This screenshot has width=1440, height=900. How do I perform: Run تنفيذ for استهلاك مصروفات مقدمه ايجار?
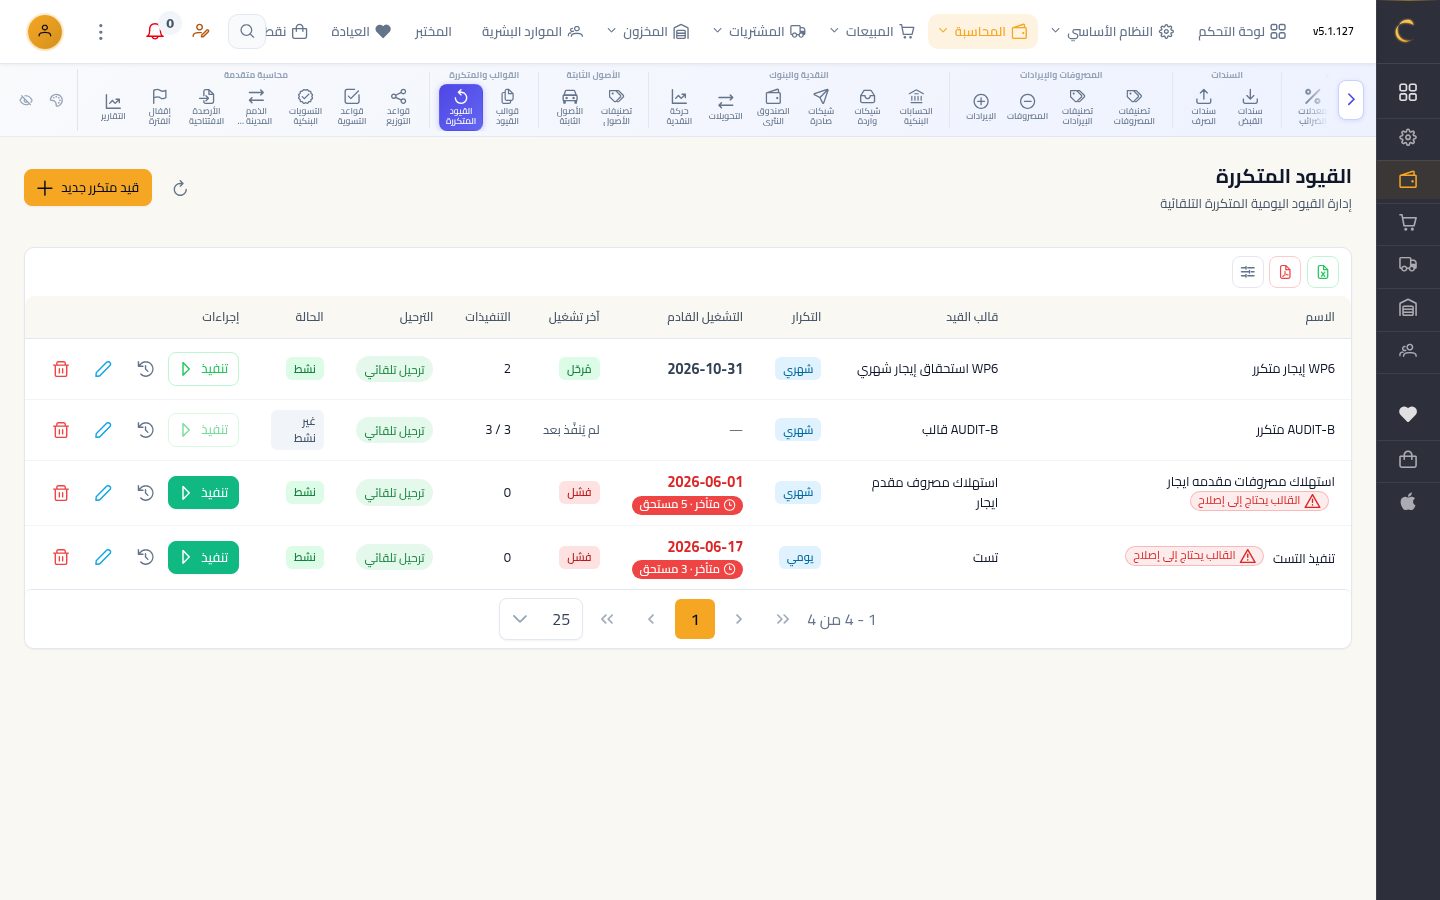(x=204, y=493)
